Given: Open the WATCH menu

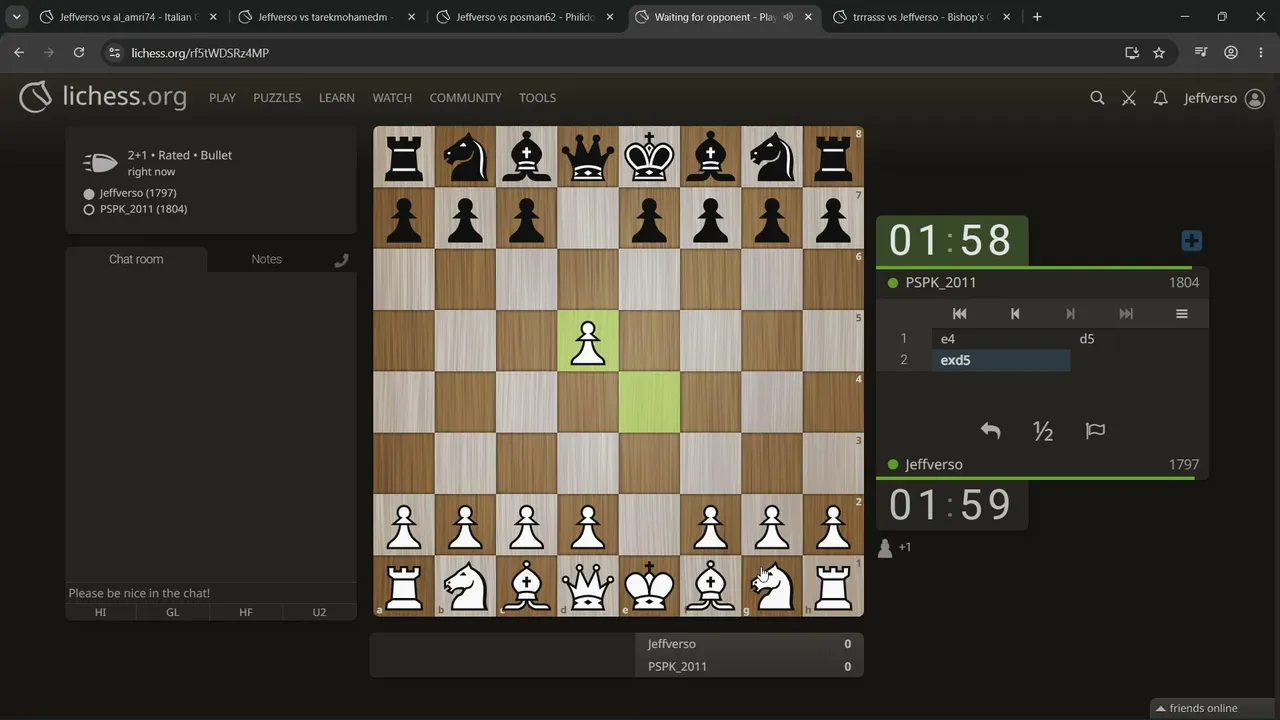Looking at the screenshot, I should 392,98.
